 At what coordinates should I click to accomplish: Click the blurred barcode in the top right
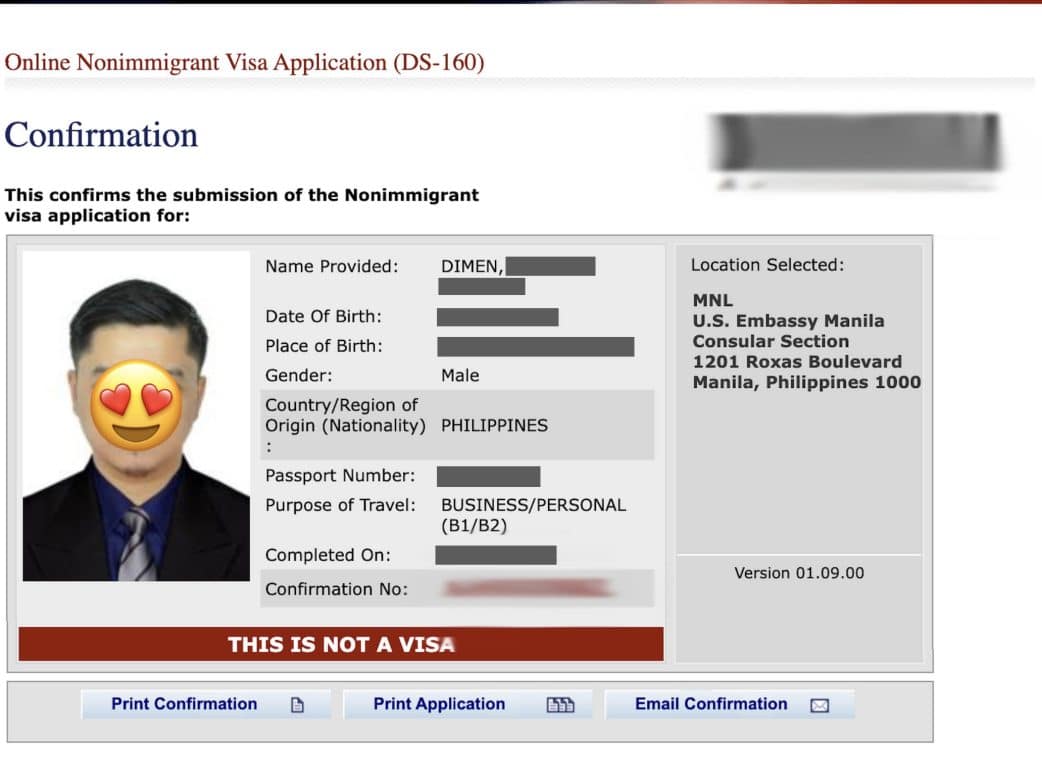[855, 143]
